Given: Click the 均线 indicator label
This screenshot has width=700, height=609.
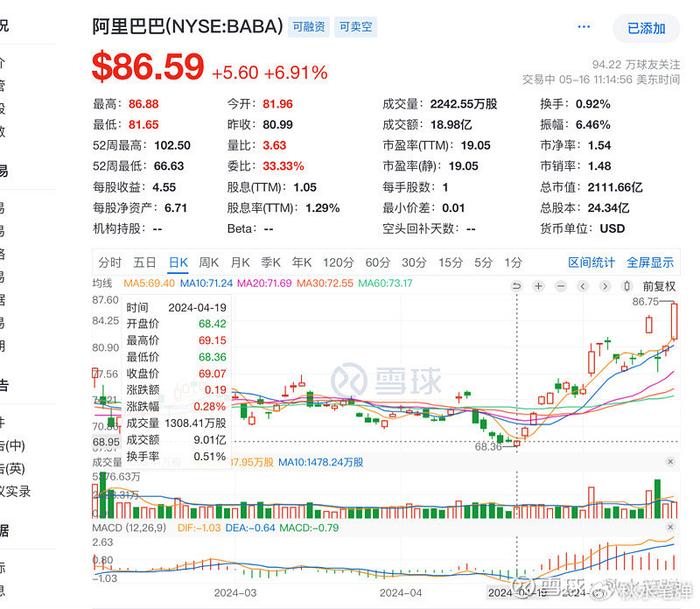Looking at the screenshot, I should (102, 283).
